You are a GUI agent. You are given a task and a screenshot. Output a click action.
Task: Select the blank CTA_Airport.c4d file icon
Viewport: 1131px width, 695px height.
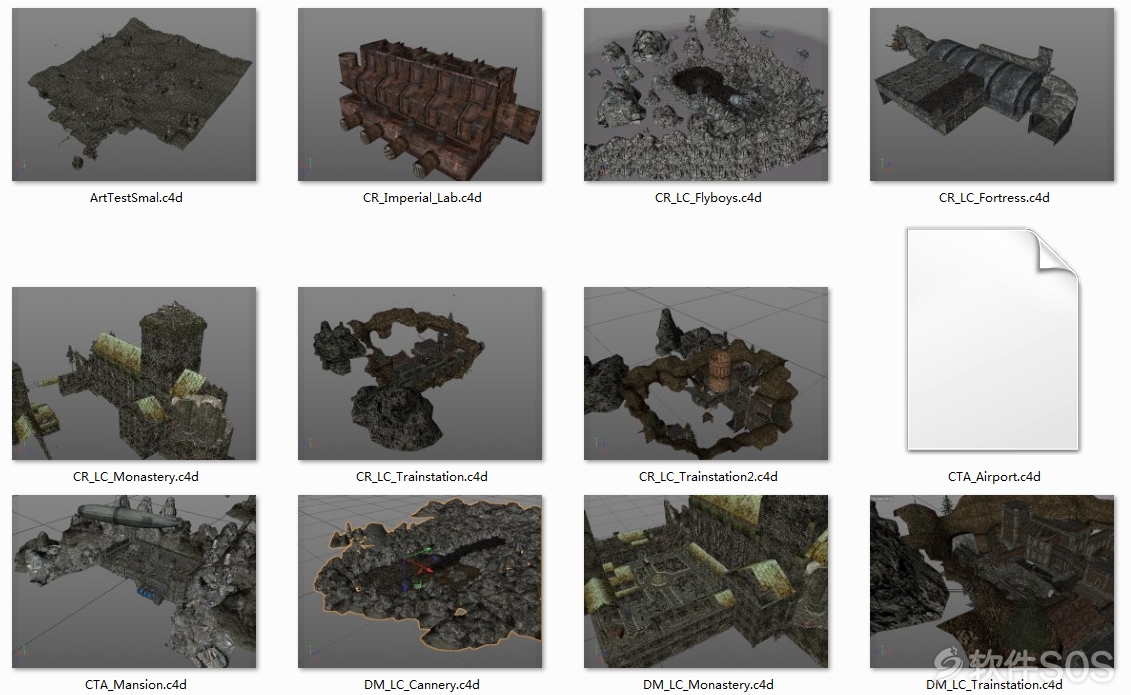(993, 340)
